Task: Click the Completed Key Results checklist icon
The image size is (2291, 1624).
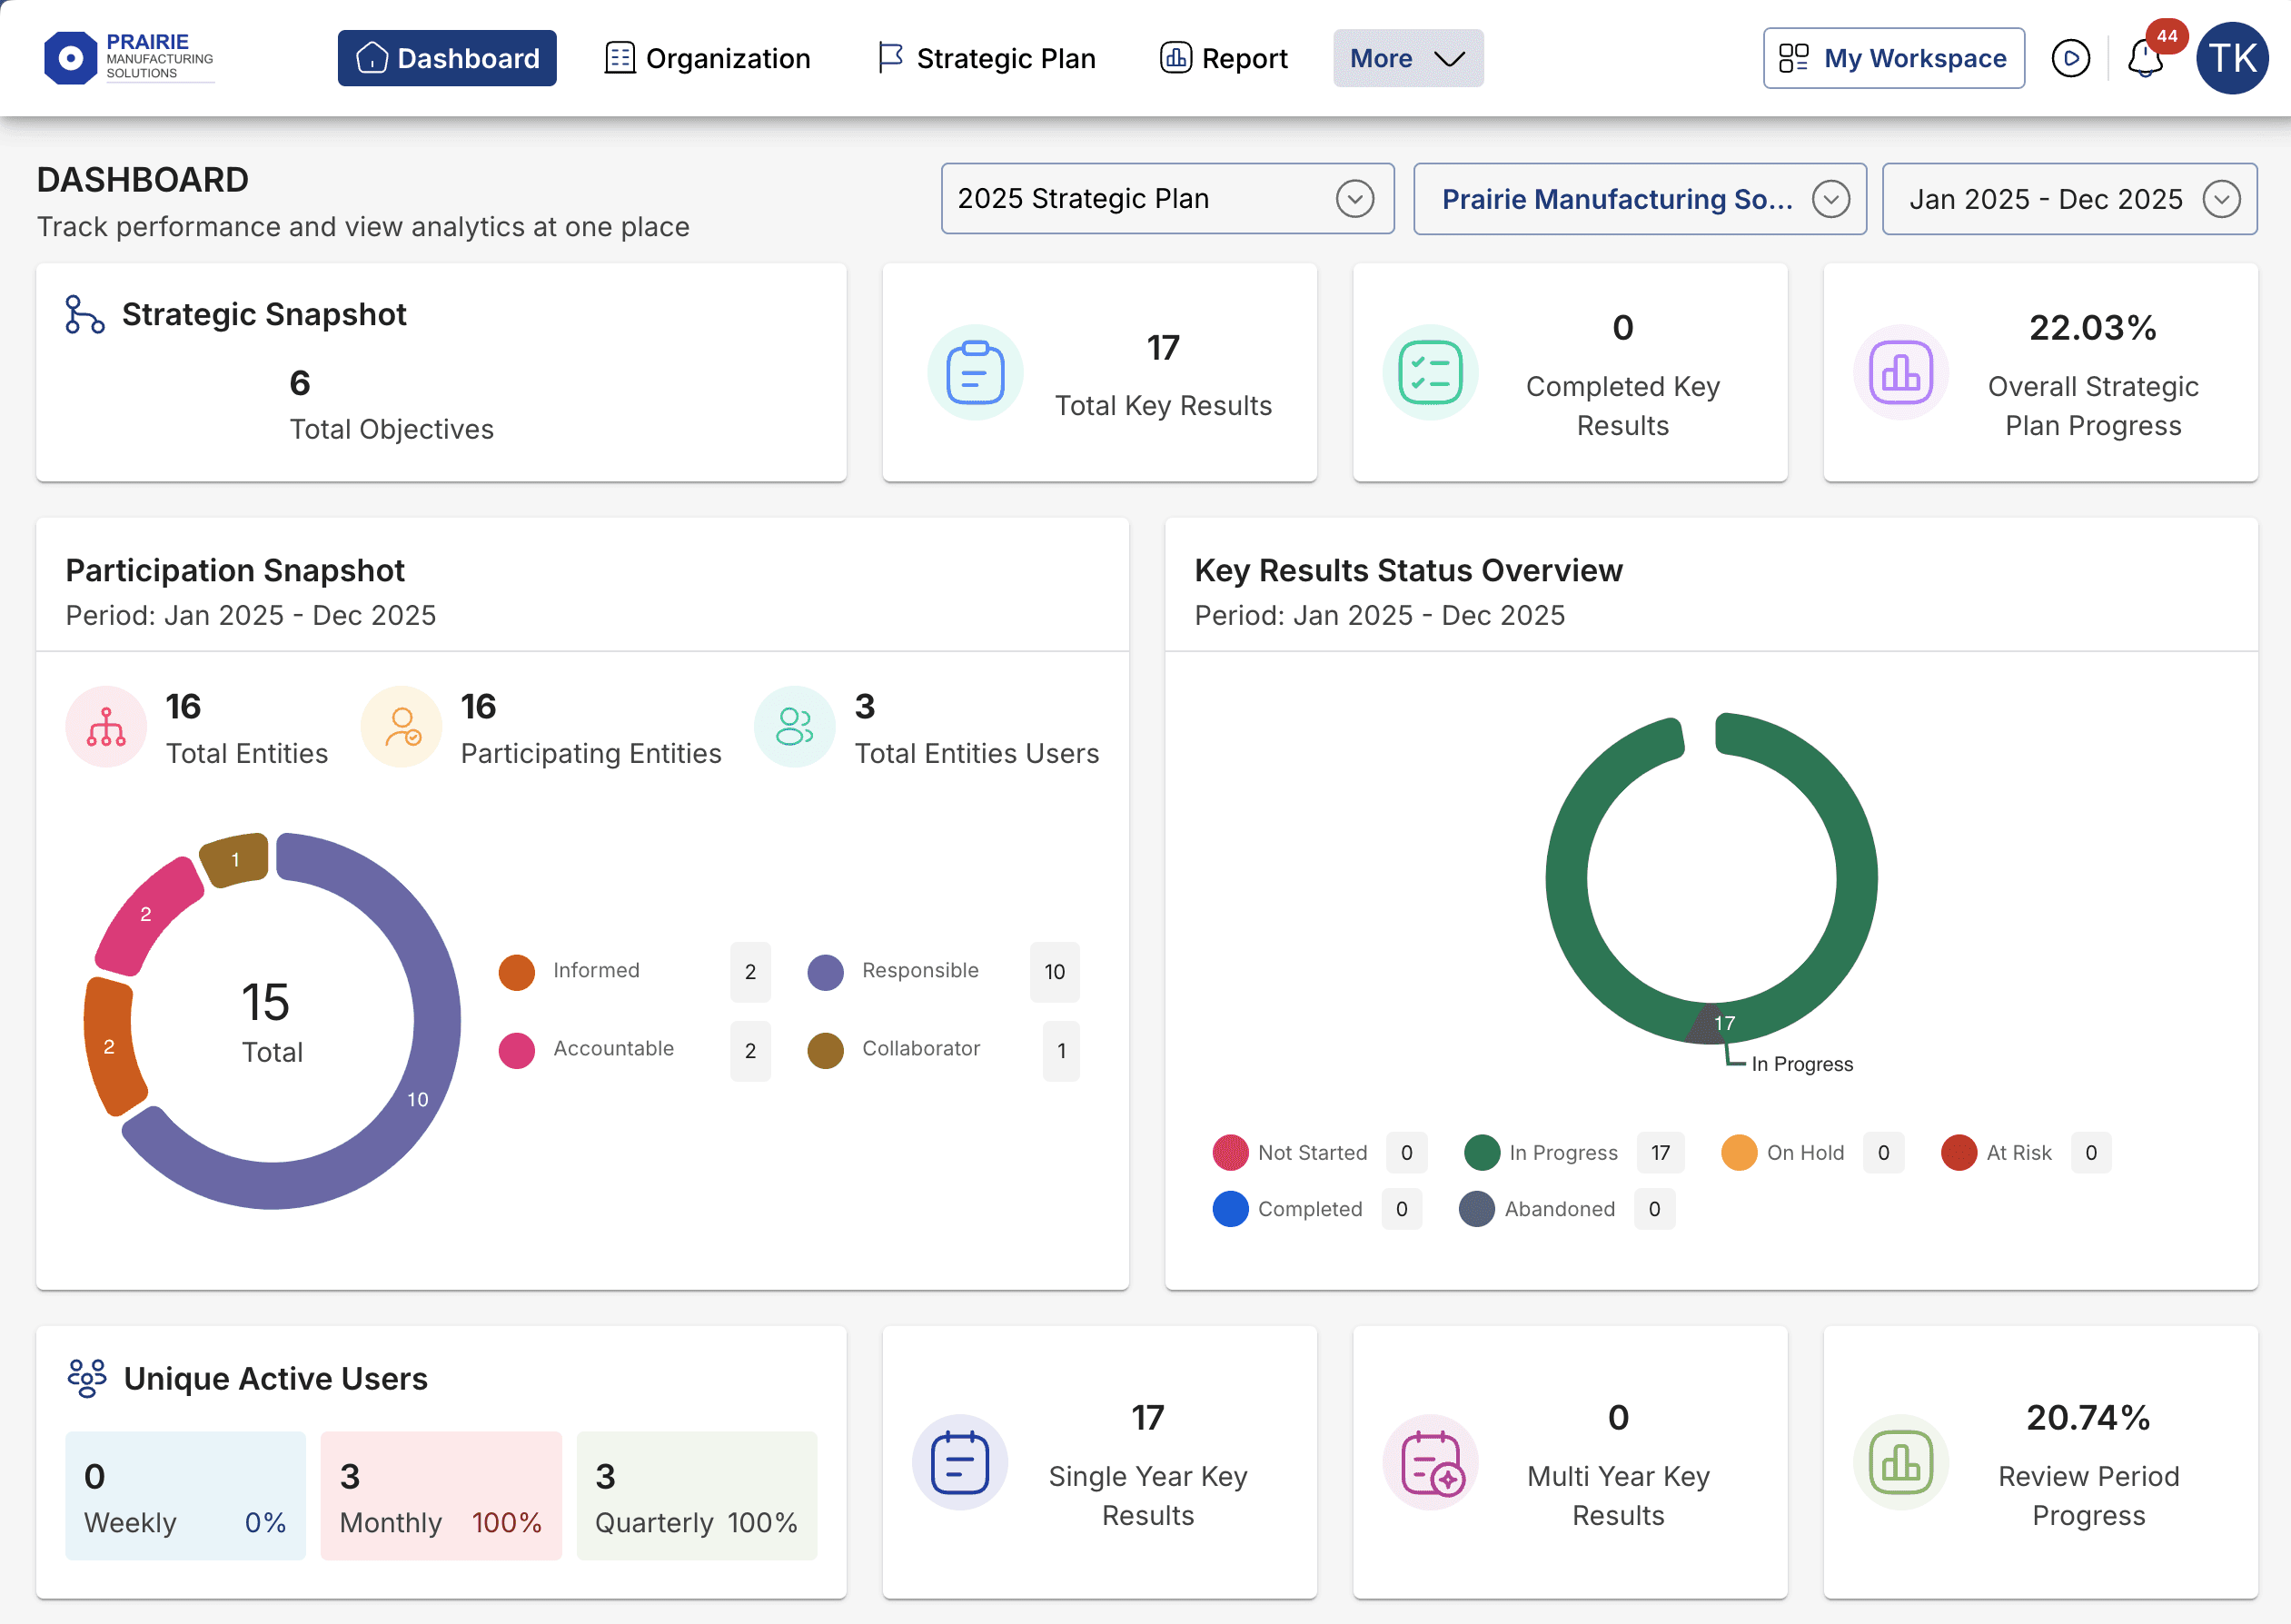Action: tap(1430, 373)
